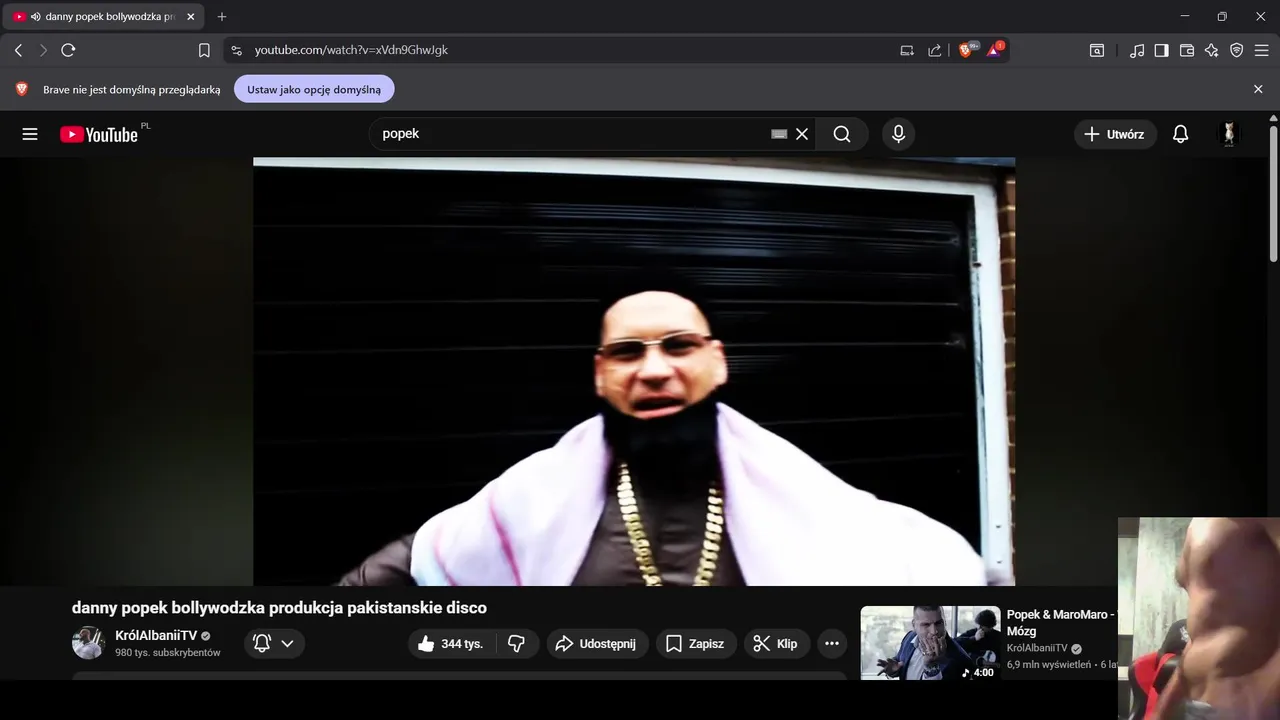The image size is (1280, 720).
Task: Open Leo AI assistant
Action: pos(1212,50)
